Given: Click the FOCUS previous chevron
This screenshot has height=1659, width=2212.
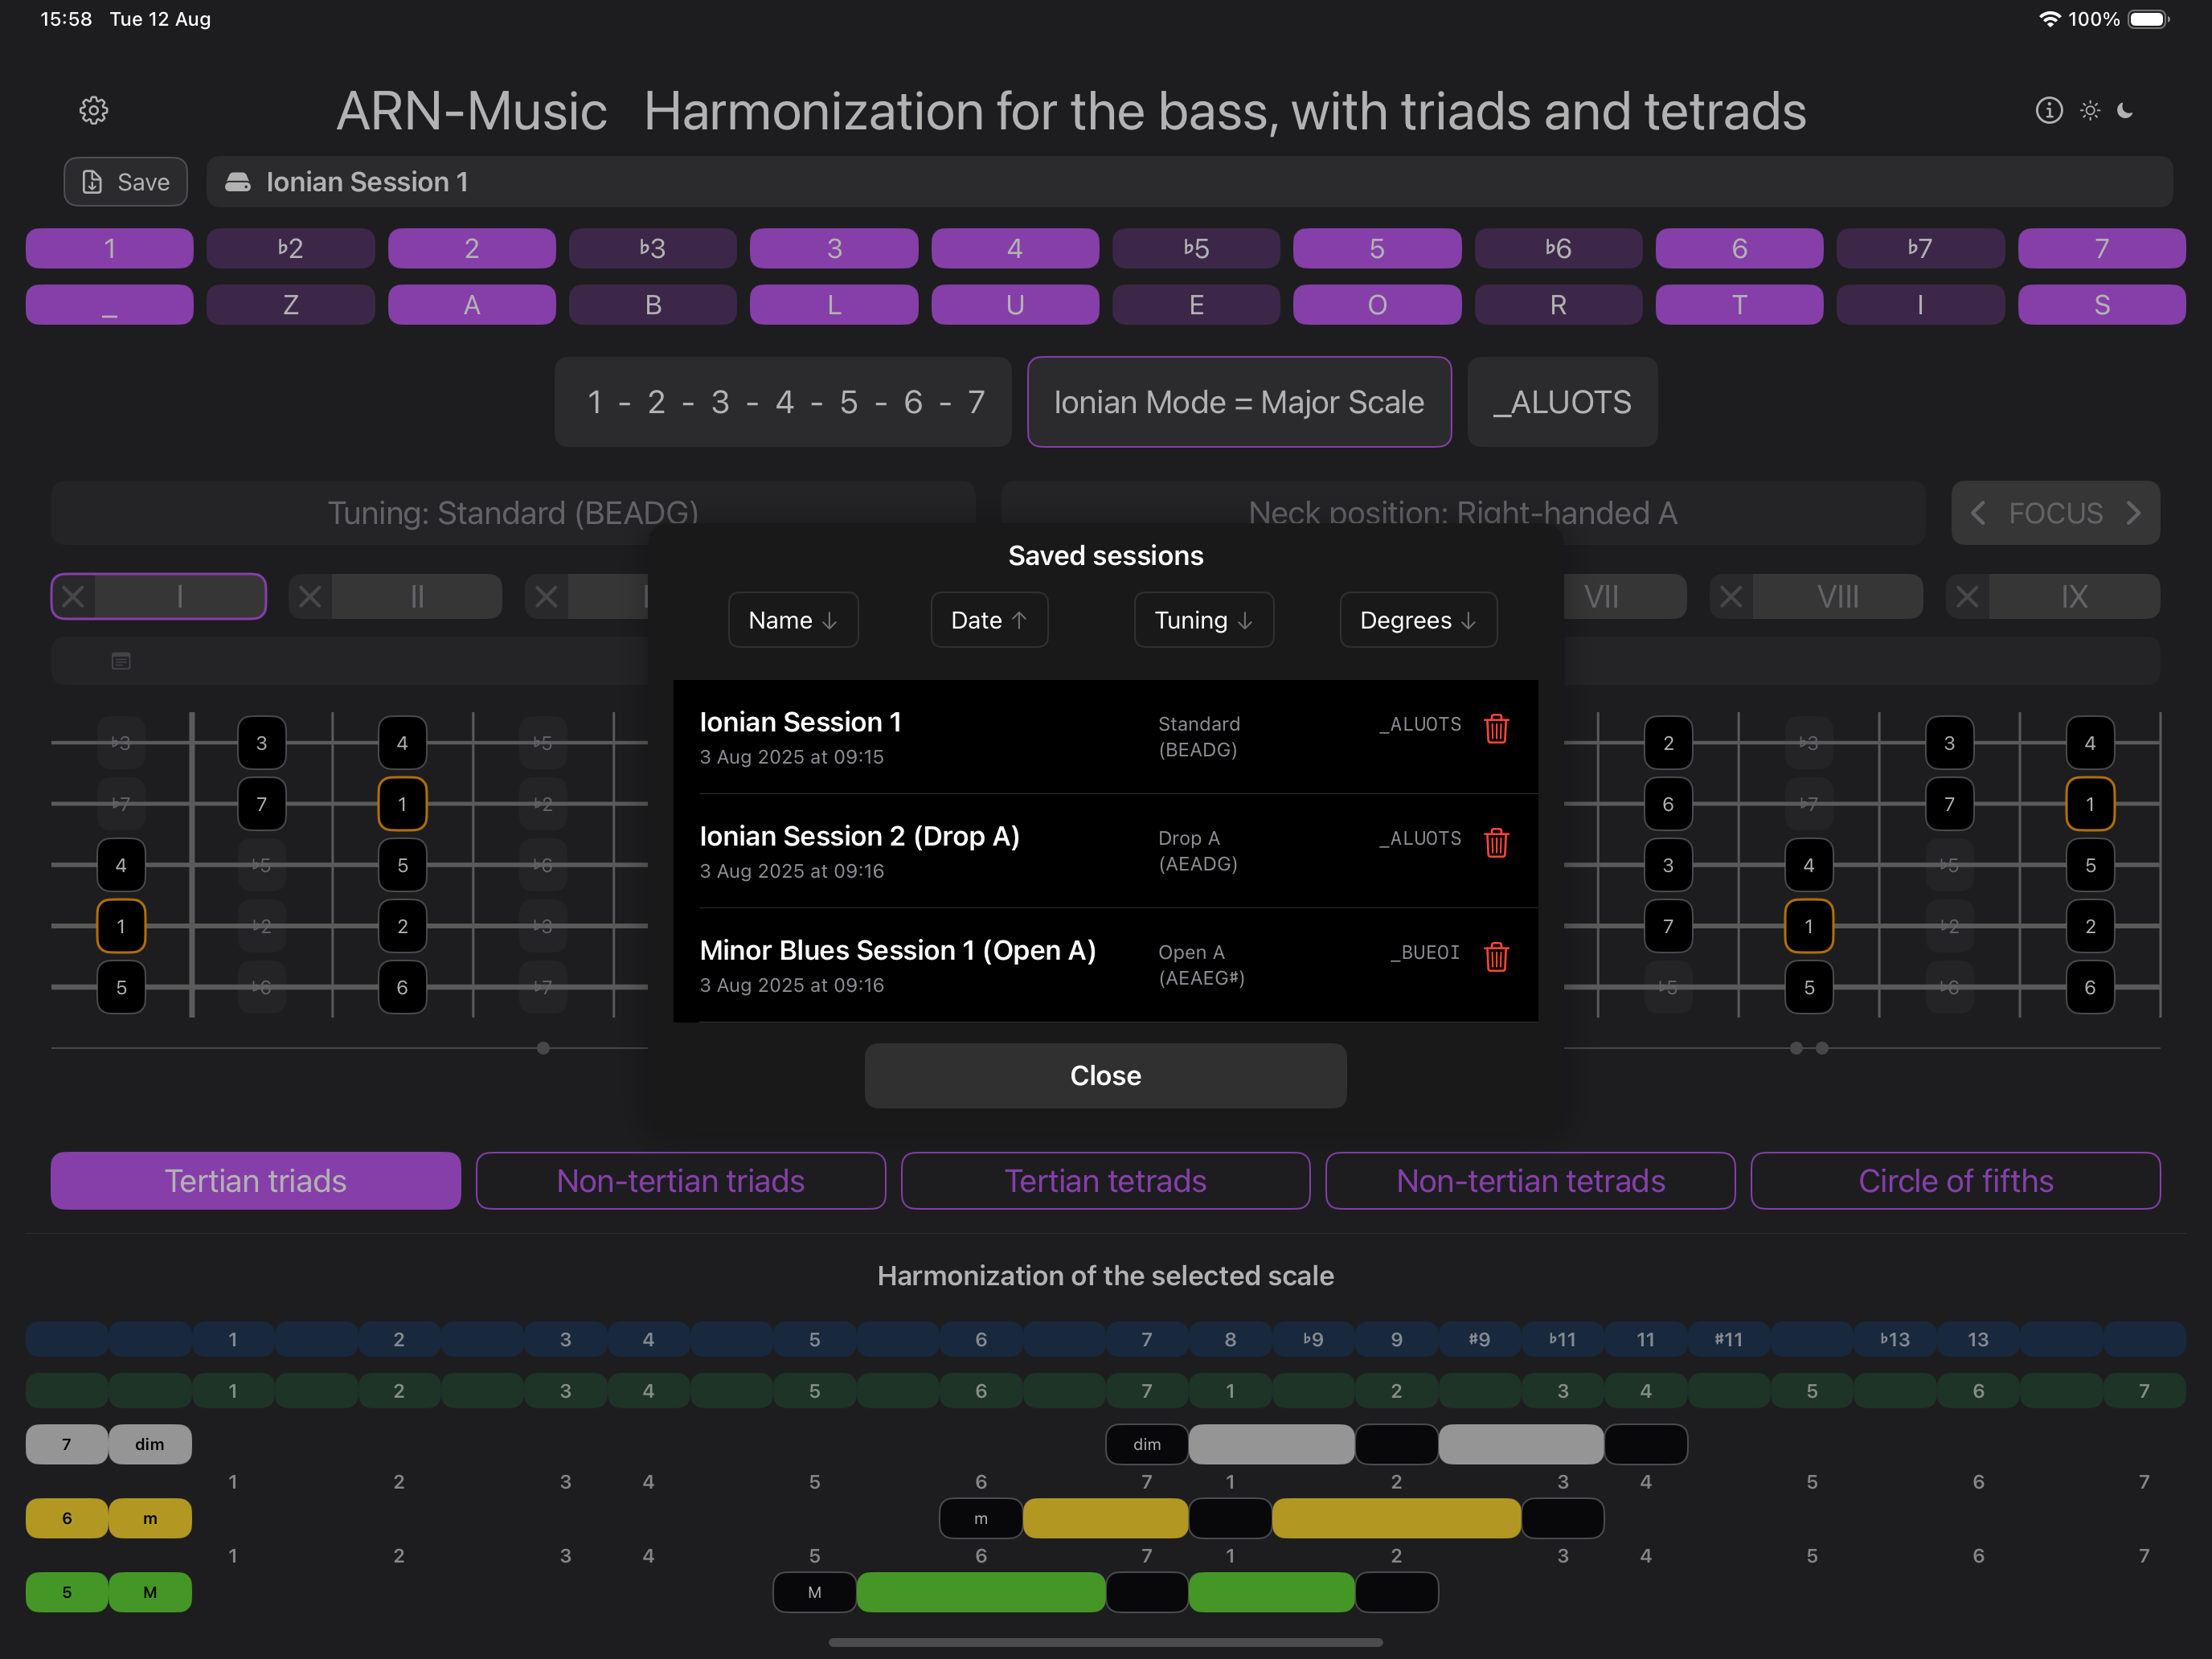Looking at the screenshot, I should (1978, 513).
